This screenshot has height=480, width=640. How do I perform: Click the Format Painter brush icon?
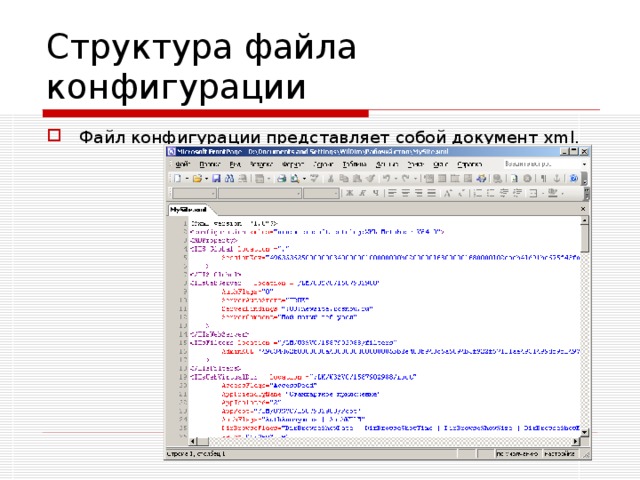(370, 178)
